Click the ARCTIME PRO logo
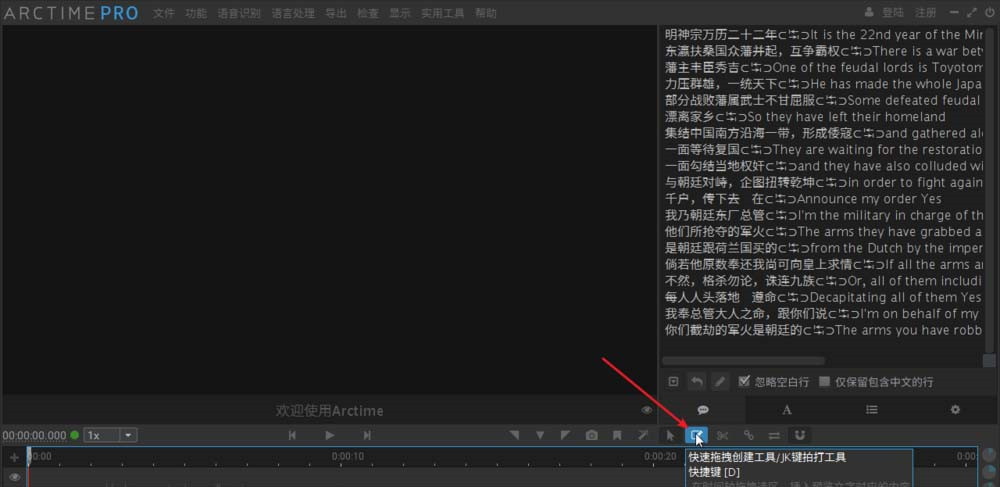1000x487 pixels. tap(71, 13)
